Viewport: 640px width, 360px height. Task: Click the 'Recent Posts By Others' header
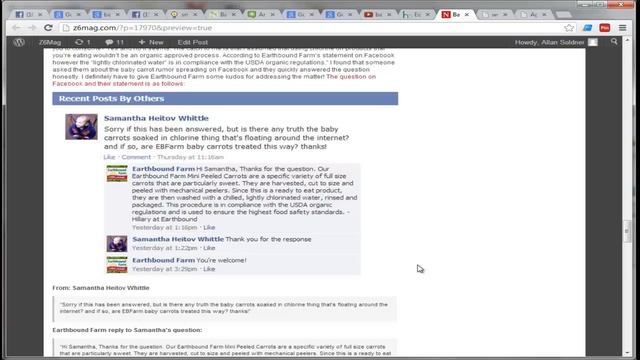coord(225,98)
